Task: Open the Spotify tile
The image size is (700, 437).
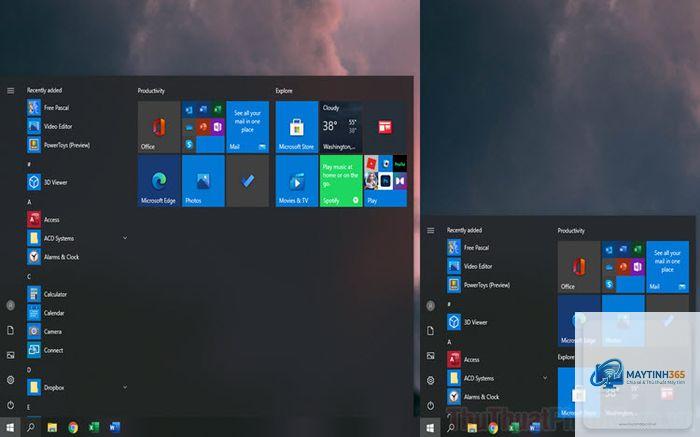Action: coord(341,181)
